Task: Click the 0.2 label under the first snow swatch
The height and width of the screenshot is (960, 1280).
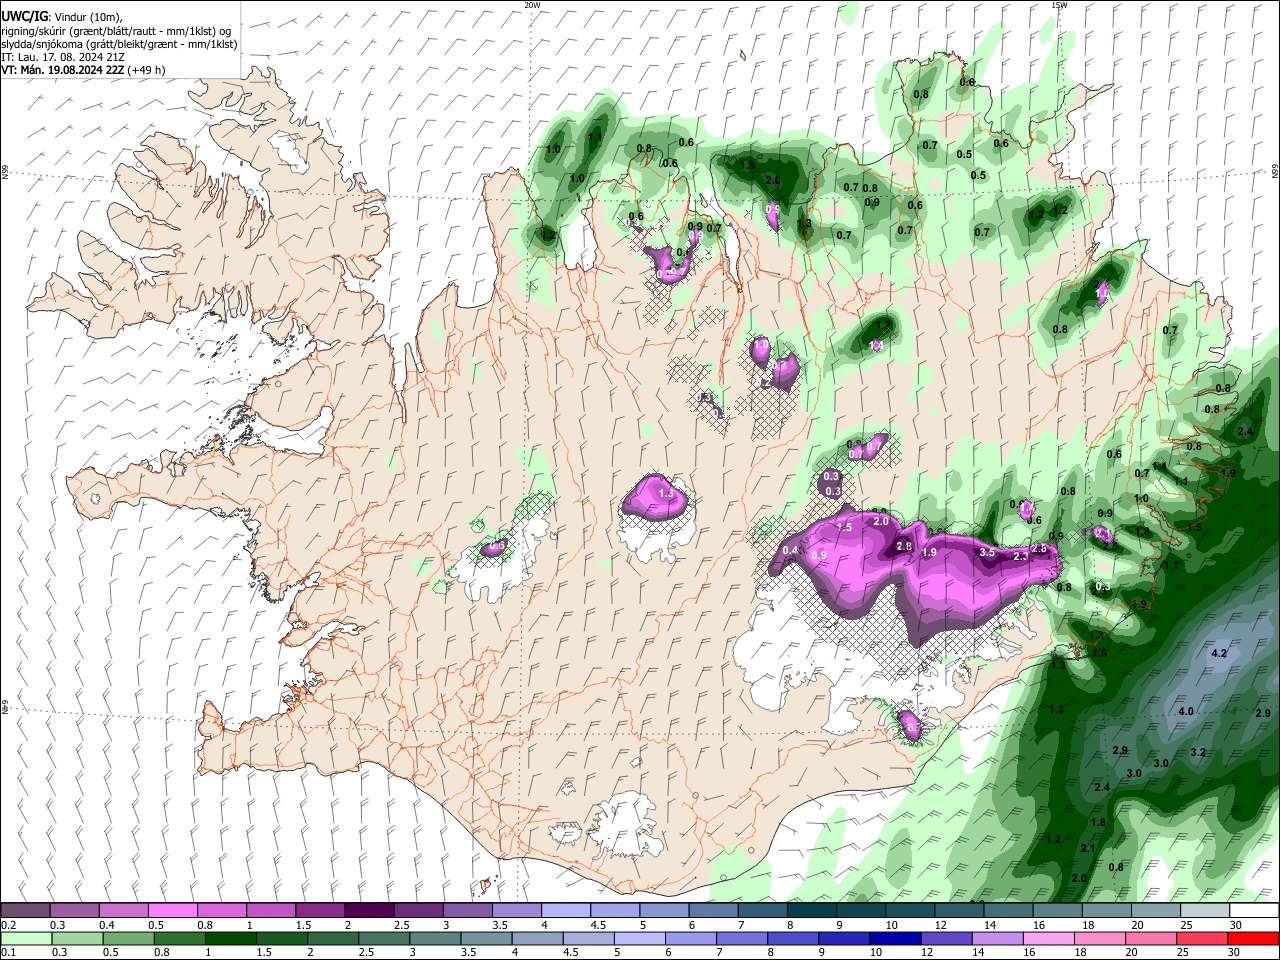Action: click(7, 925)
